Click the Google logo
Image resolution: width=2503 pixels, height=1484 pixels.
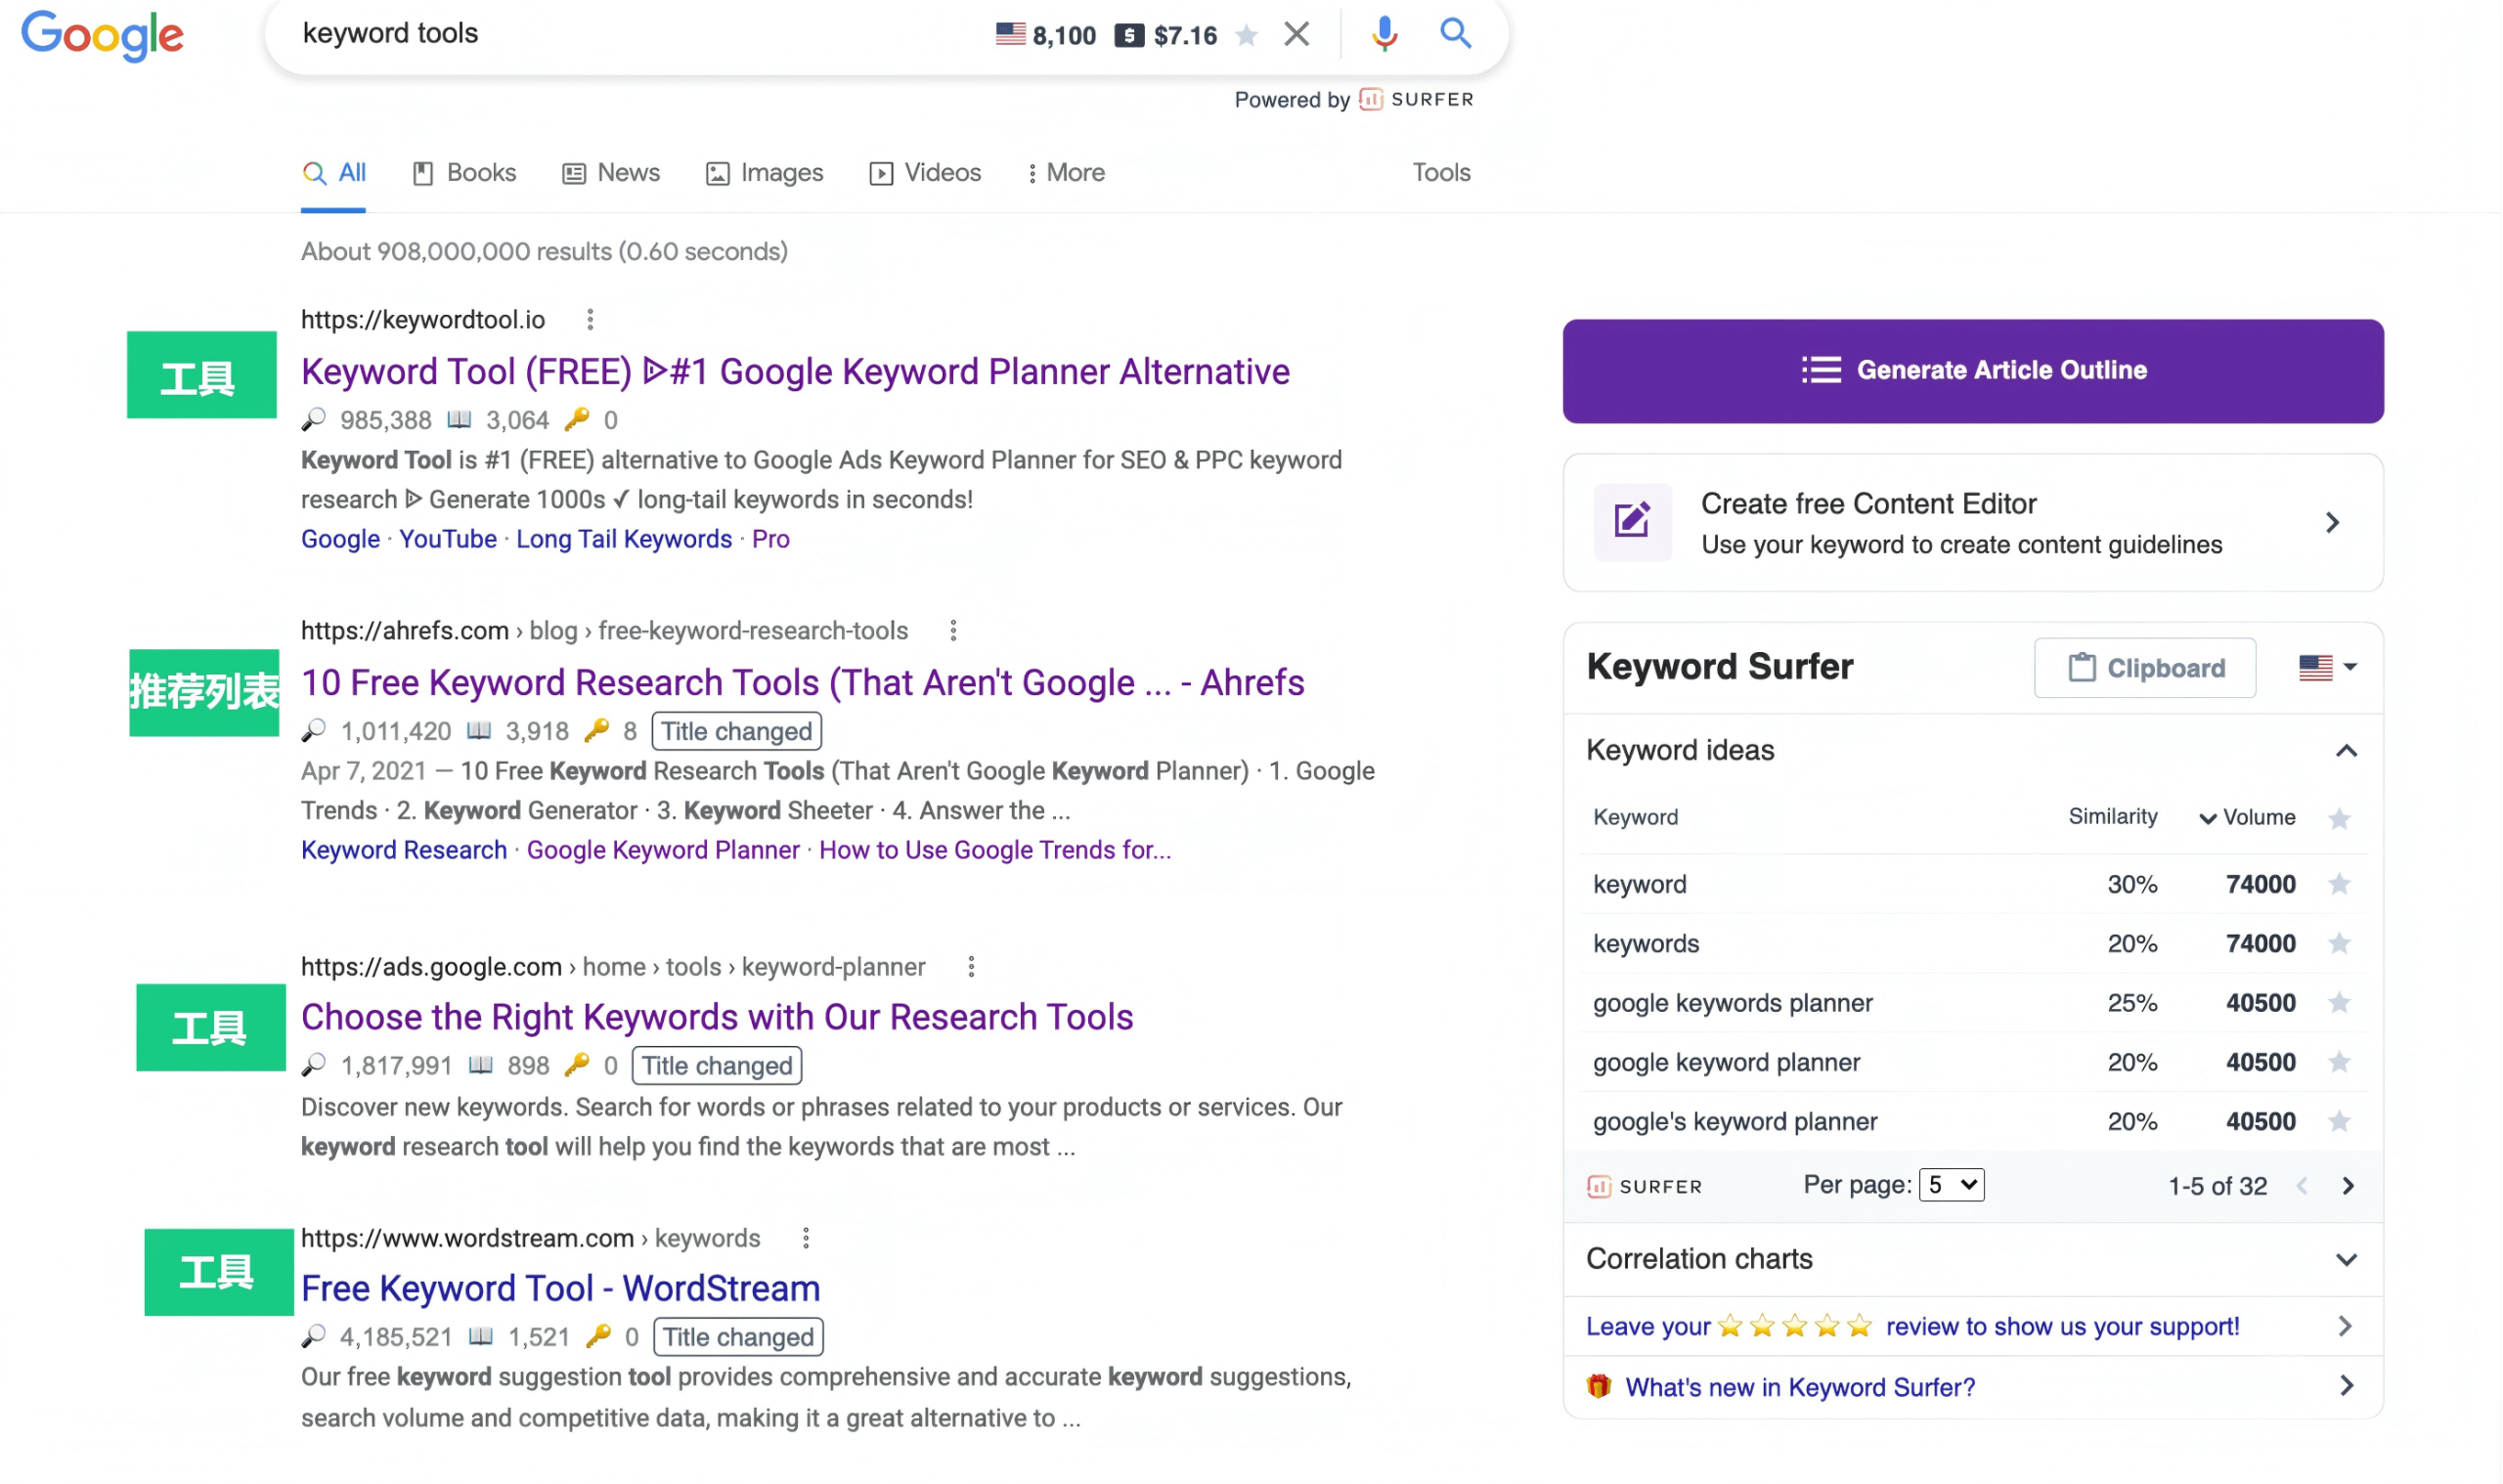pyautogui.click(x=102, y=36)
